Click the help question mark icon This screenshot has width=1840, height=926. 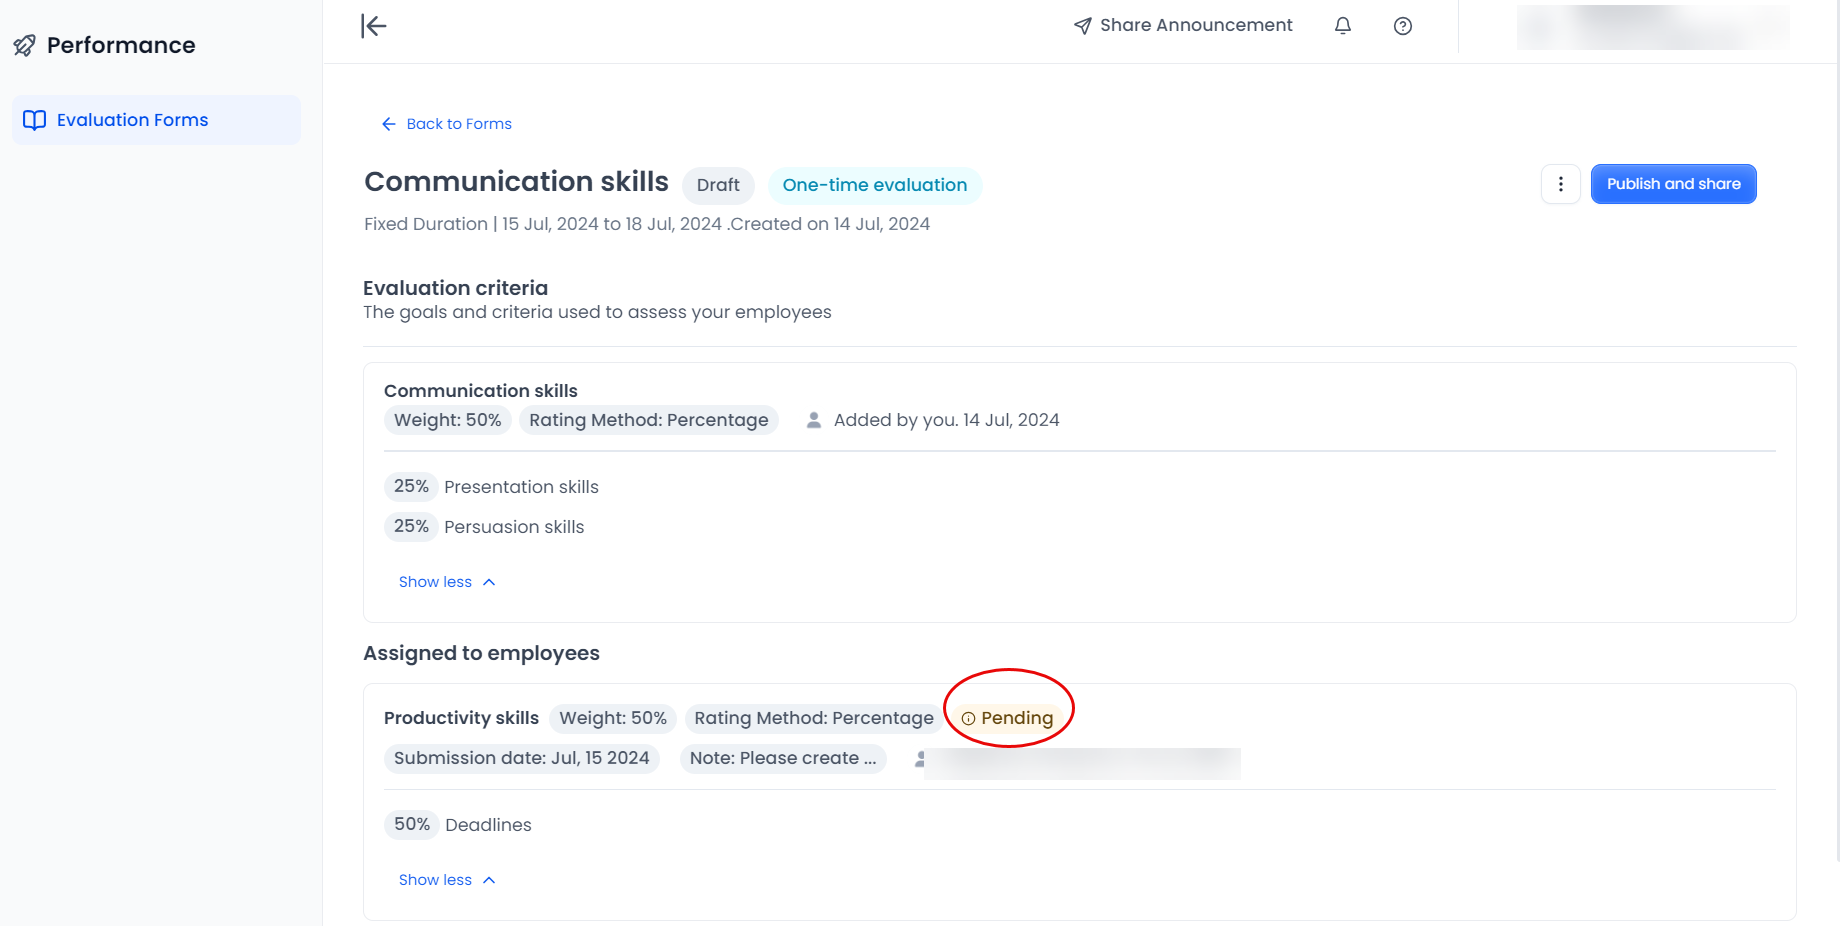(x=1403, y=26)
